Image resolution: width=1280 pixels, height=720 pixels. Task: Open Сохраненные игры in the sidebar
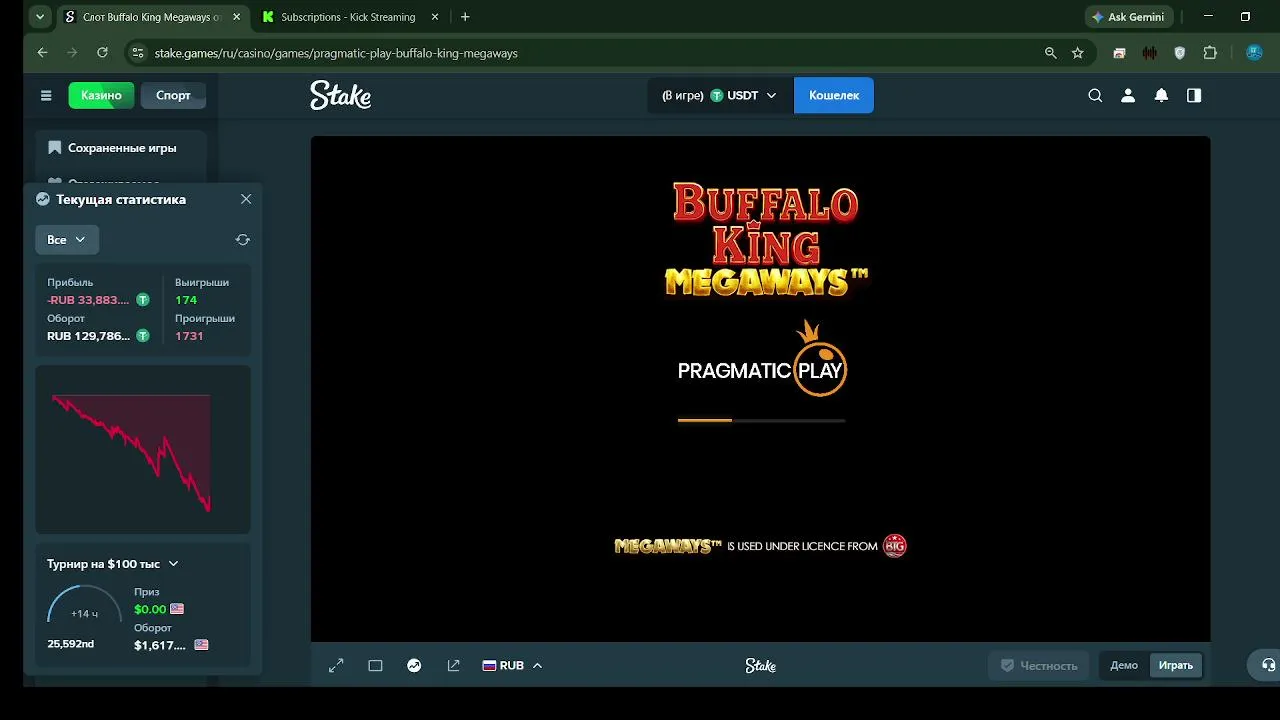(x=121, y=148)
